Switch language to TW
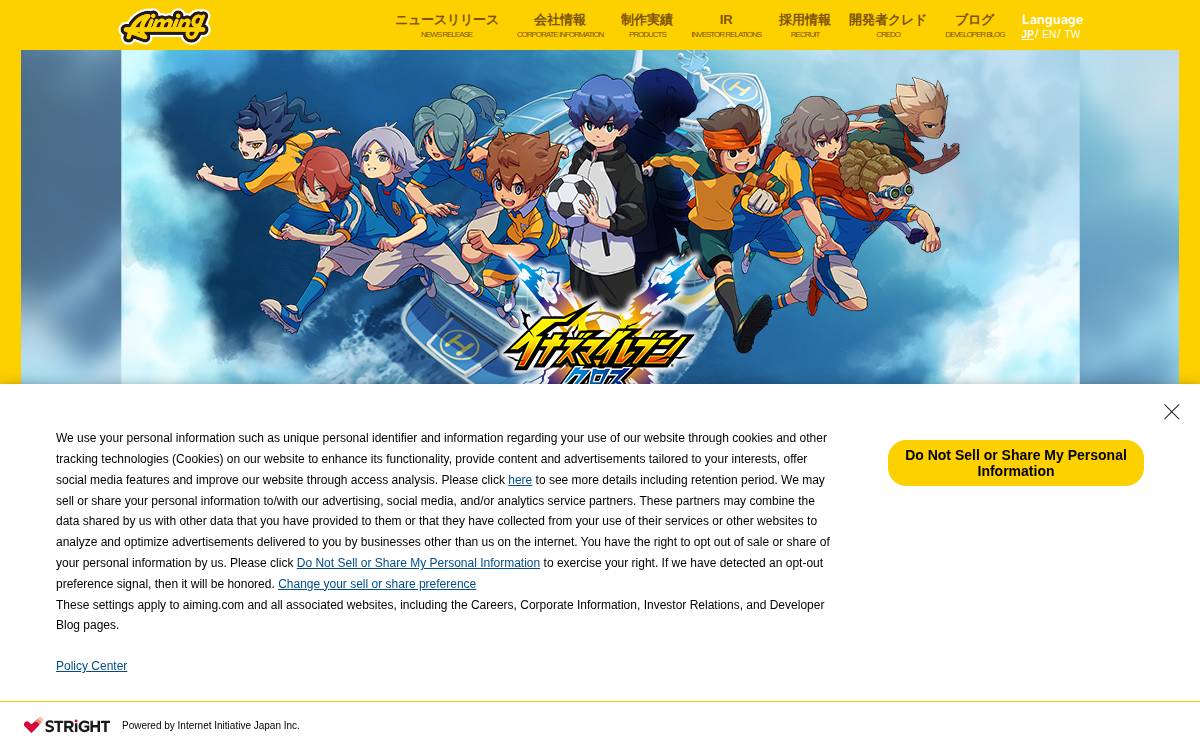The height and width of the screenshot is (750, 1200). (1072, 34)
